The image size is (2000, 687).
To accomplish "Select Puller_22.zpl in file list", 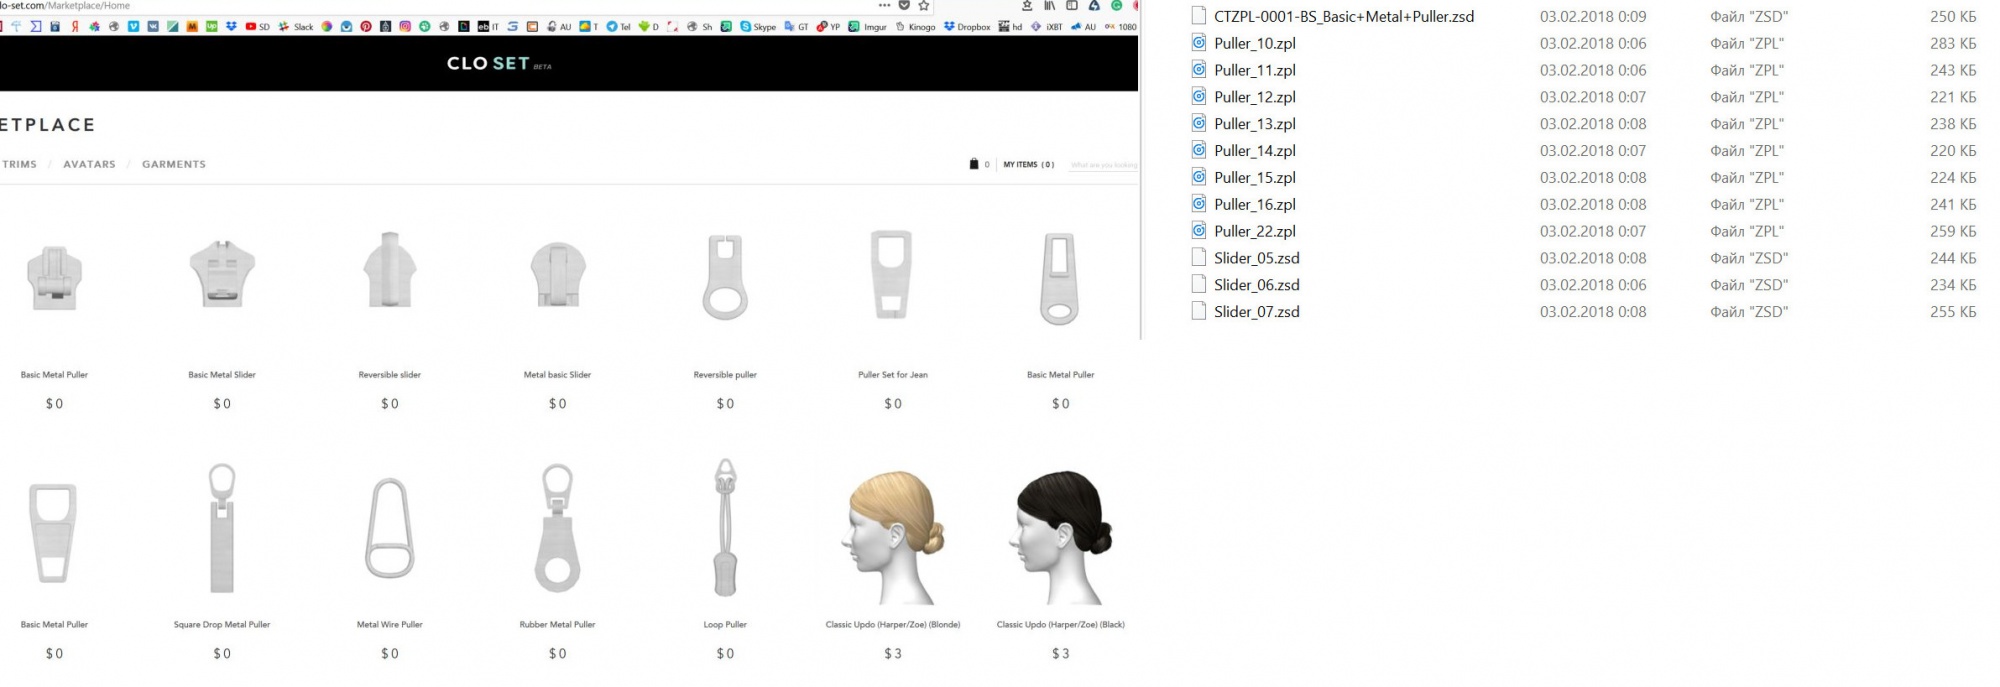I will pyautogui.click(x=1255, y=232).
